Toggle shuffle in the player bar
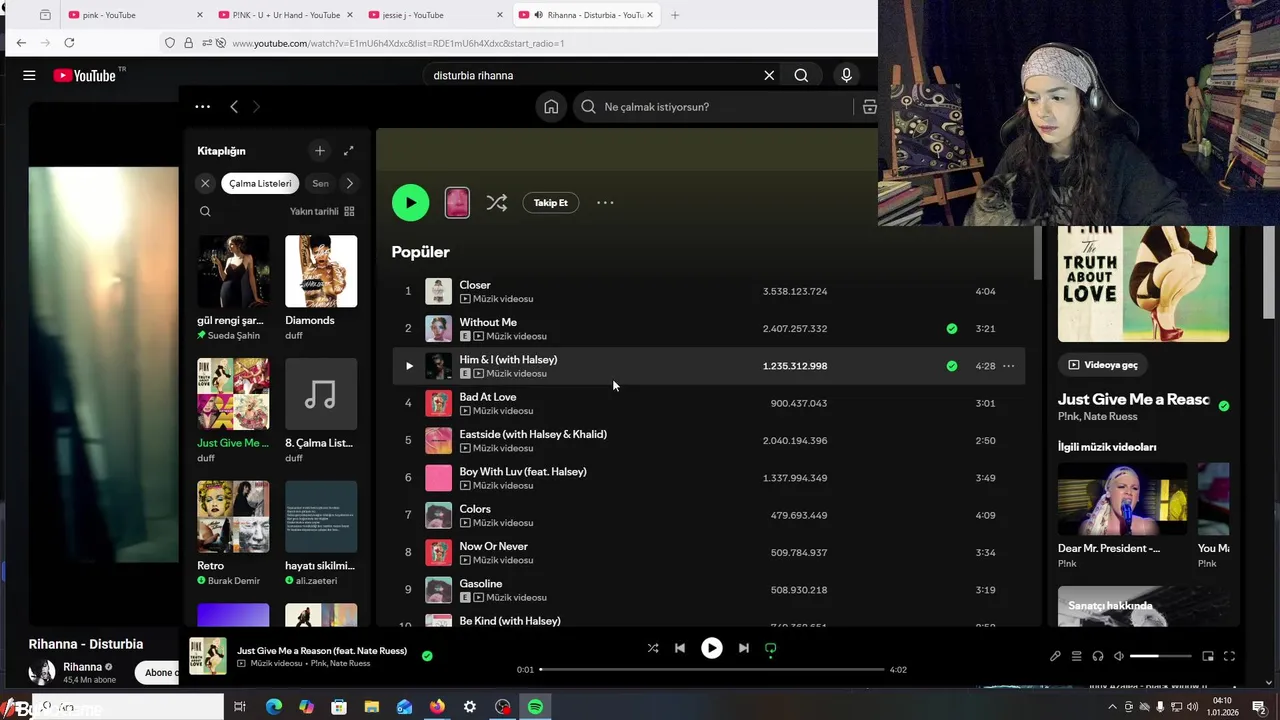The width and height of the screenshot is (1280, 720). click(653, 648)
